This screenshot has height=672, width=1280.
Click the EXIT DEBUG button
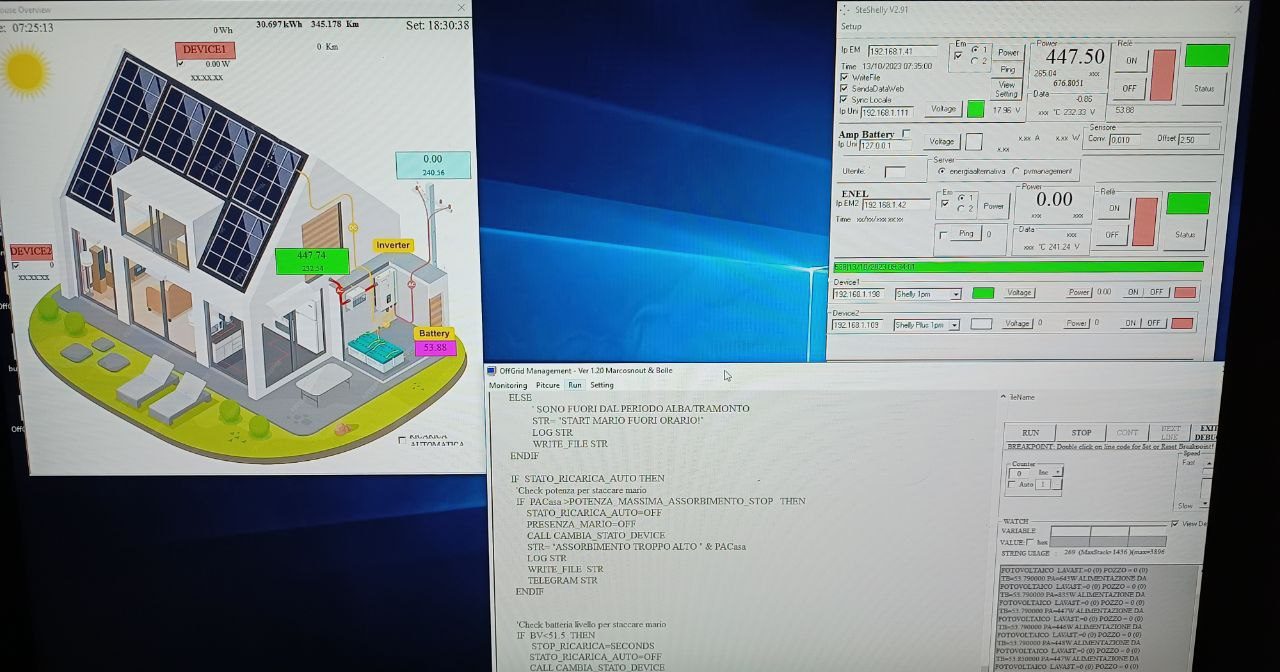[1205, 432]
